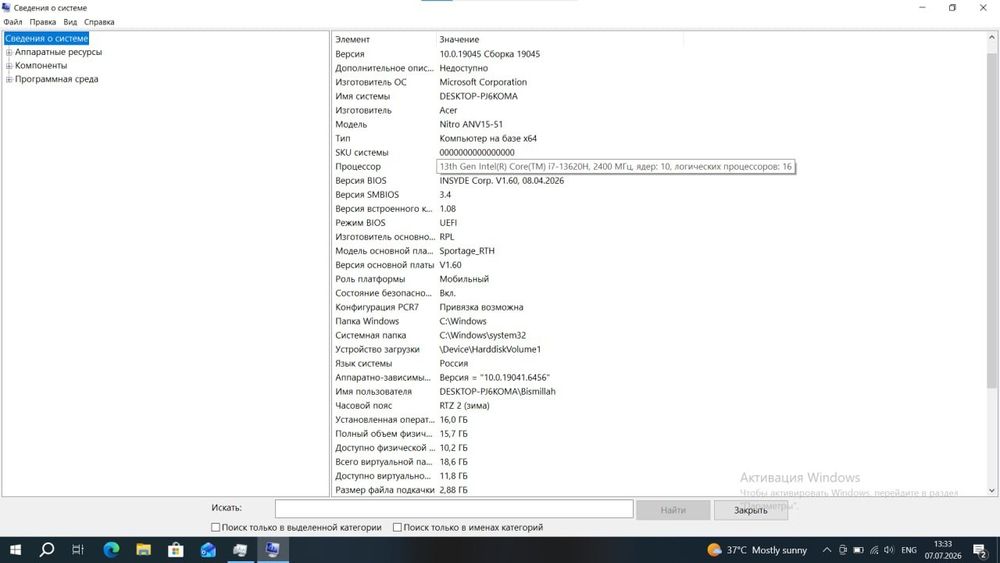Open the notification Action Center
This screenshot has height=563, width=1000.
(981, 550)
